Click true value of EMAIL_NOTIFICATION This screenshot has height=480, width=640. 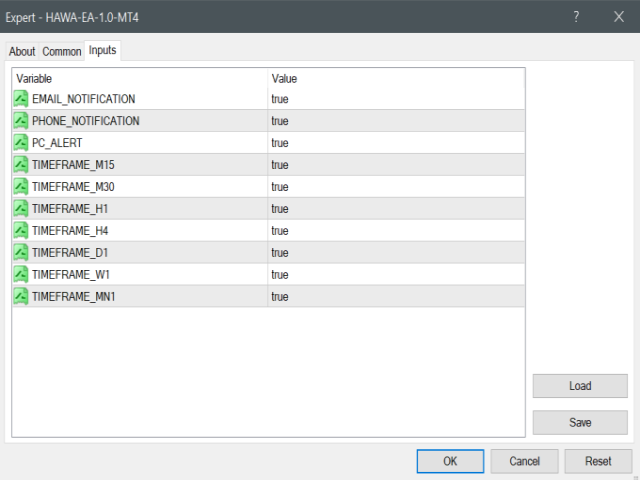[x=280, y=99]
